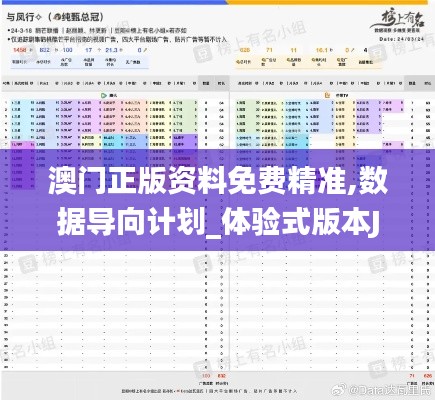Click the red 832 total at bottom left
Image resolution: width=435 pixels, height=400 pixels.
click(x=221, y=376)
